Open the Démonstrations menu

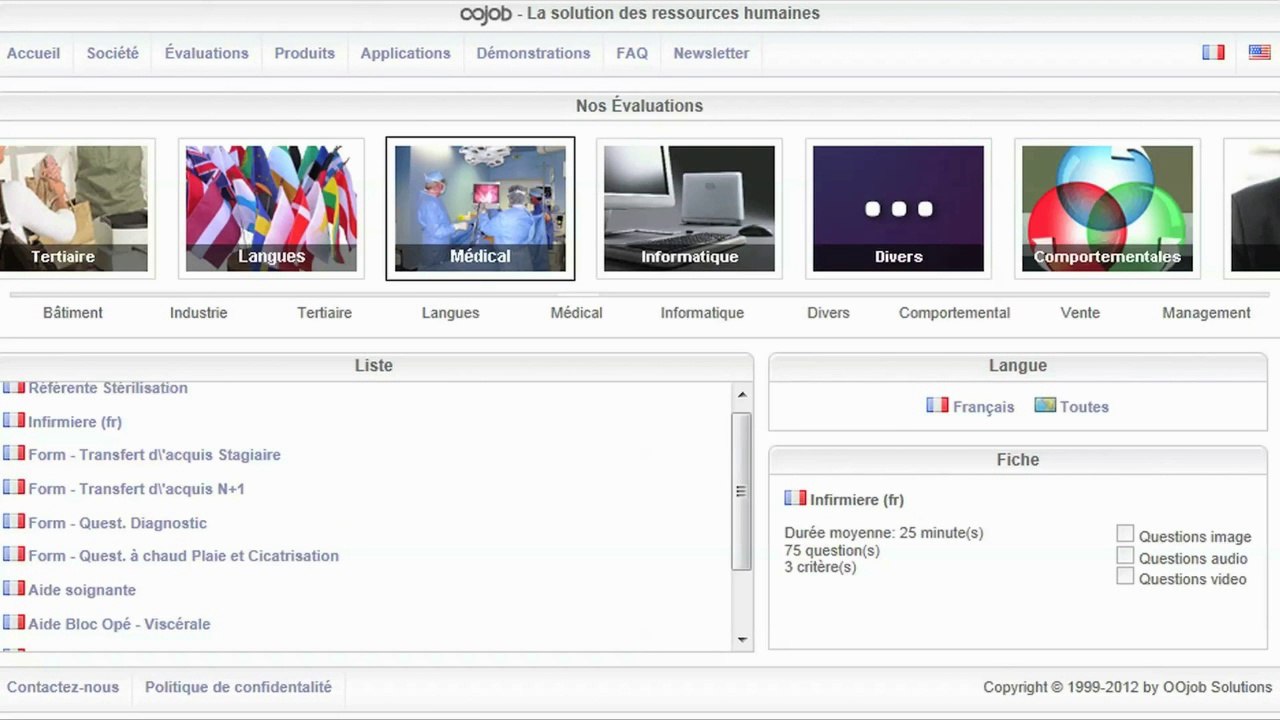[533, 53]
